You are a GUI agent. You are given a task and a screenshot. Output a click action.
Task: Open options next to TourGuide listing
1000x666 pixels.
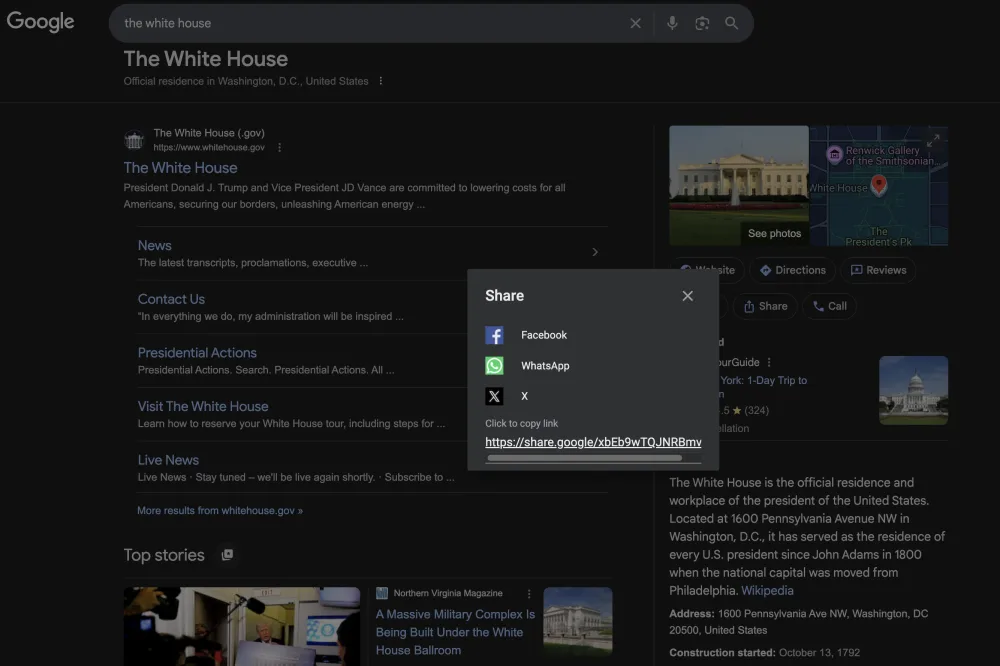tap(769, 362)
